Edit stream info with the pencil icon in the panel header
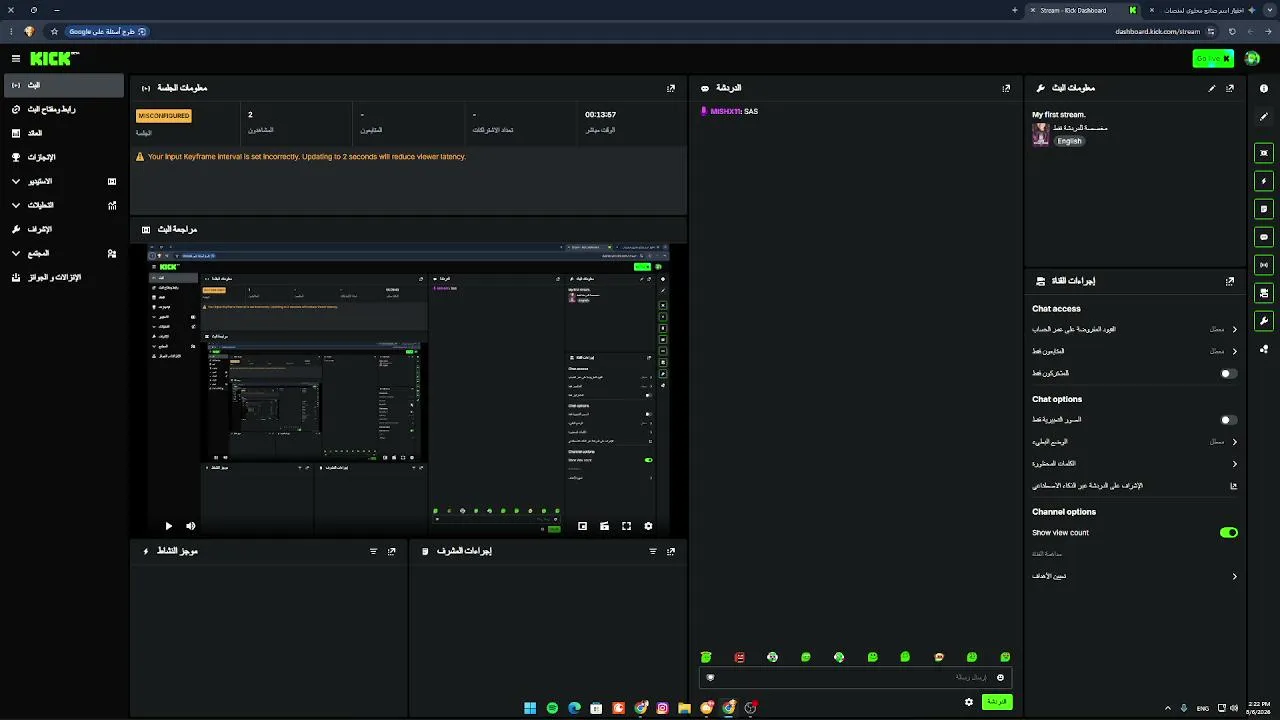The width and height of the screenshot is (1280, 720). coord(1212,88)
